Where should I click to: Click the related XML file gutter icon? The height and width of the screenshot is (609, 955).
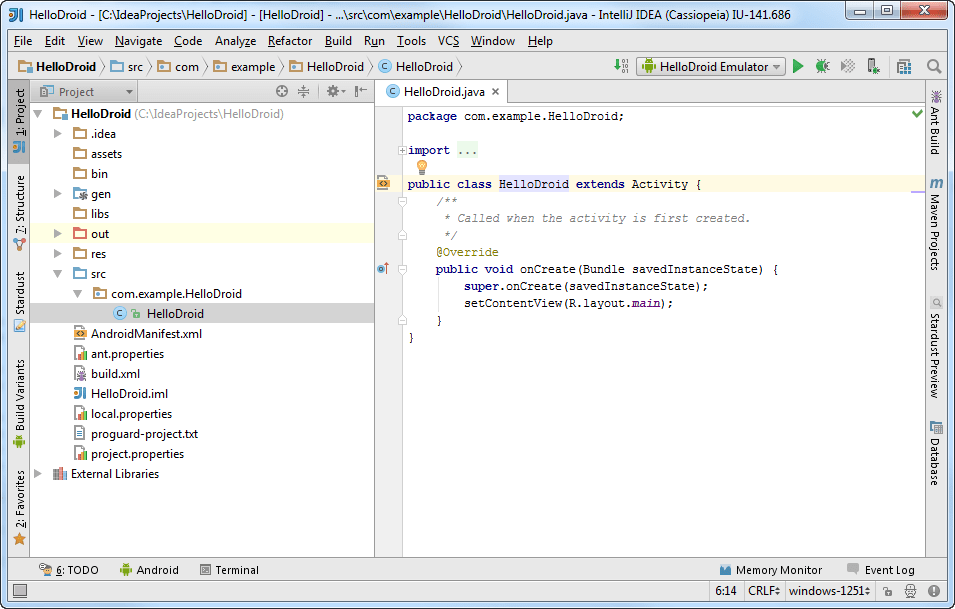383,183
